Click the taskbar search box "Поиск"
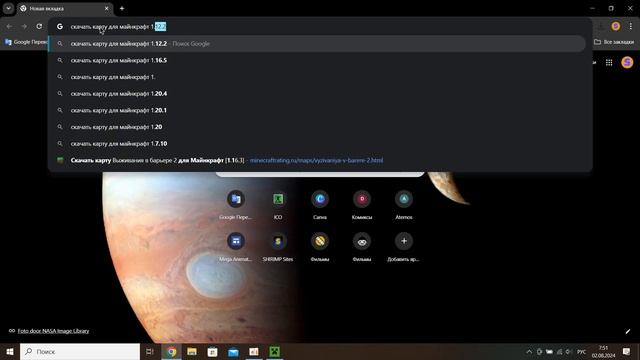Viewport: 640px width, 360px height. (x=80, y=351)
